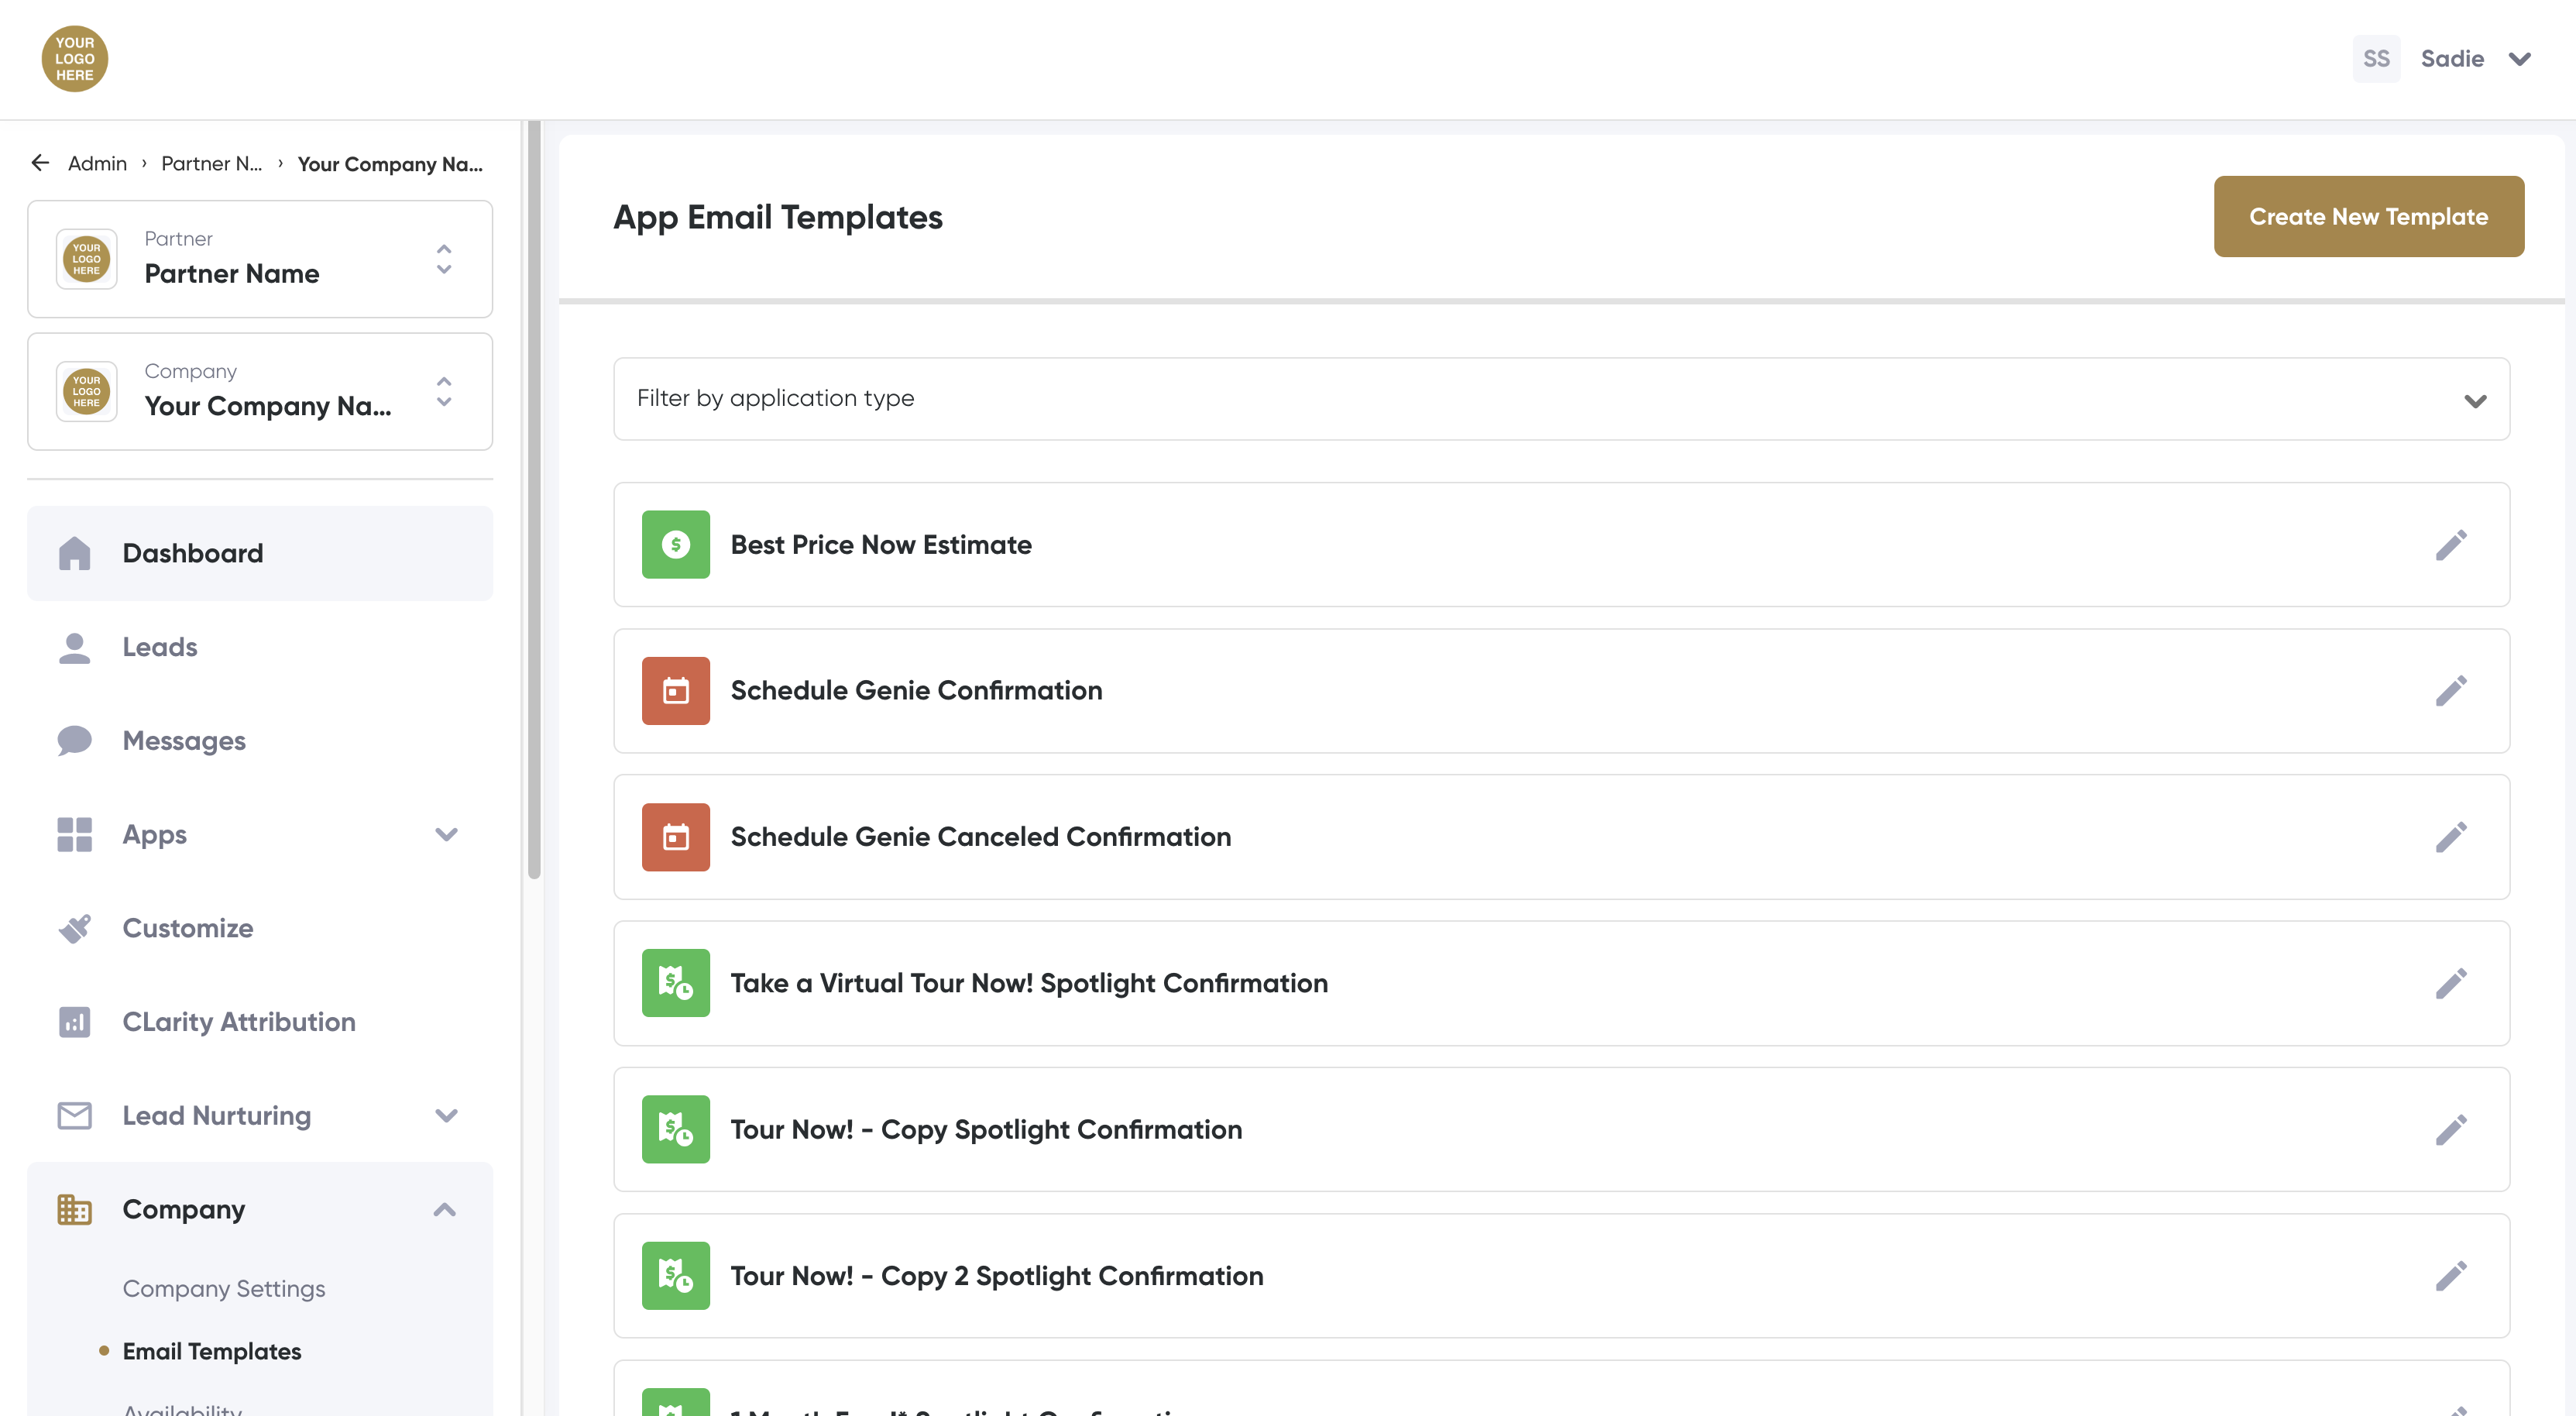Click Create New Template button
Image resolution: width=2576 pixels, height=1416 pixels.
tap(2368, 217)
